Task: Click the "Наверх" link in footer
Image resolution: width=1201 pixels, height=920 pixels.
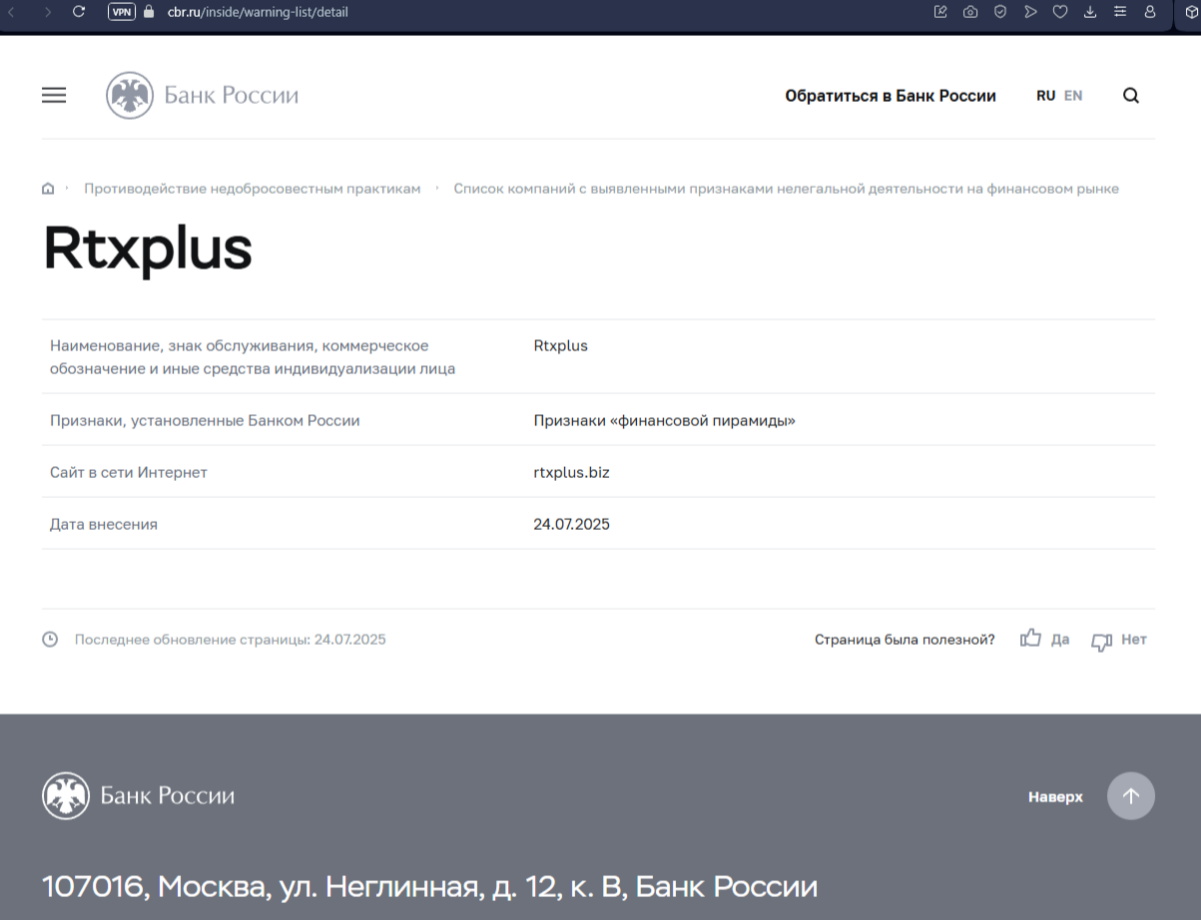Action: 1055,797
